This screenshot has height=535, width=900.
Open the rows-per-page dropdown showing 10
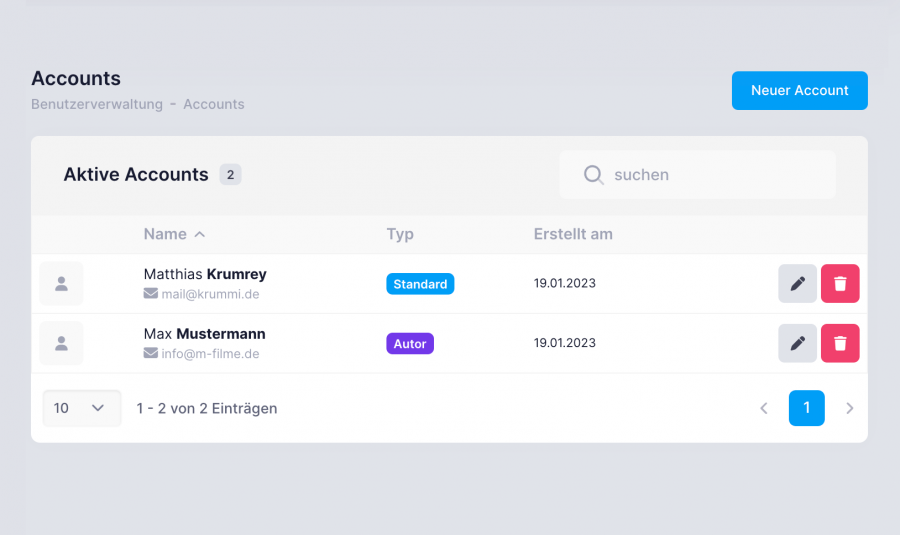[x=82, y=408]
